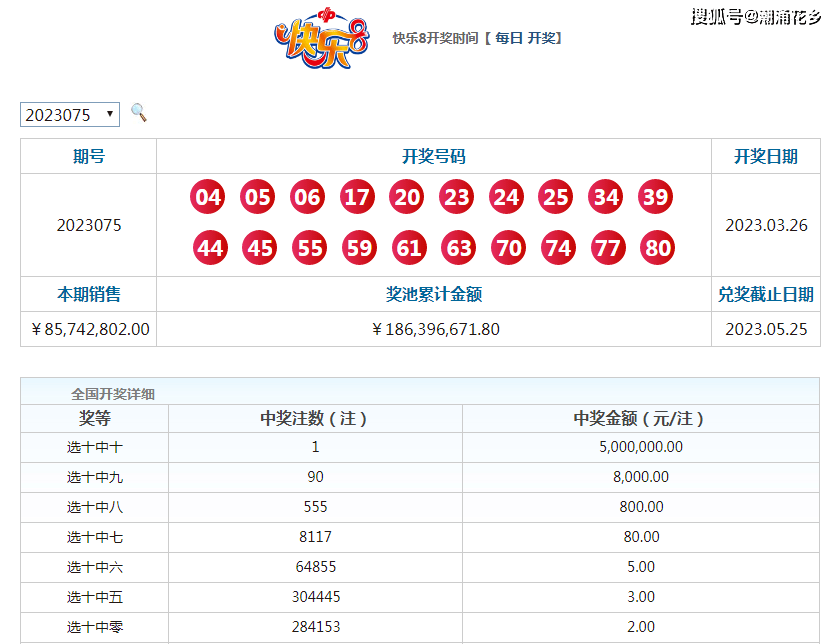Select prize pool ￥186,396,671.80
The image size is (839, 644).
tap(434, 329)
